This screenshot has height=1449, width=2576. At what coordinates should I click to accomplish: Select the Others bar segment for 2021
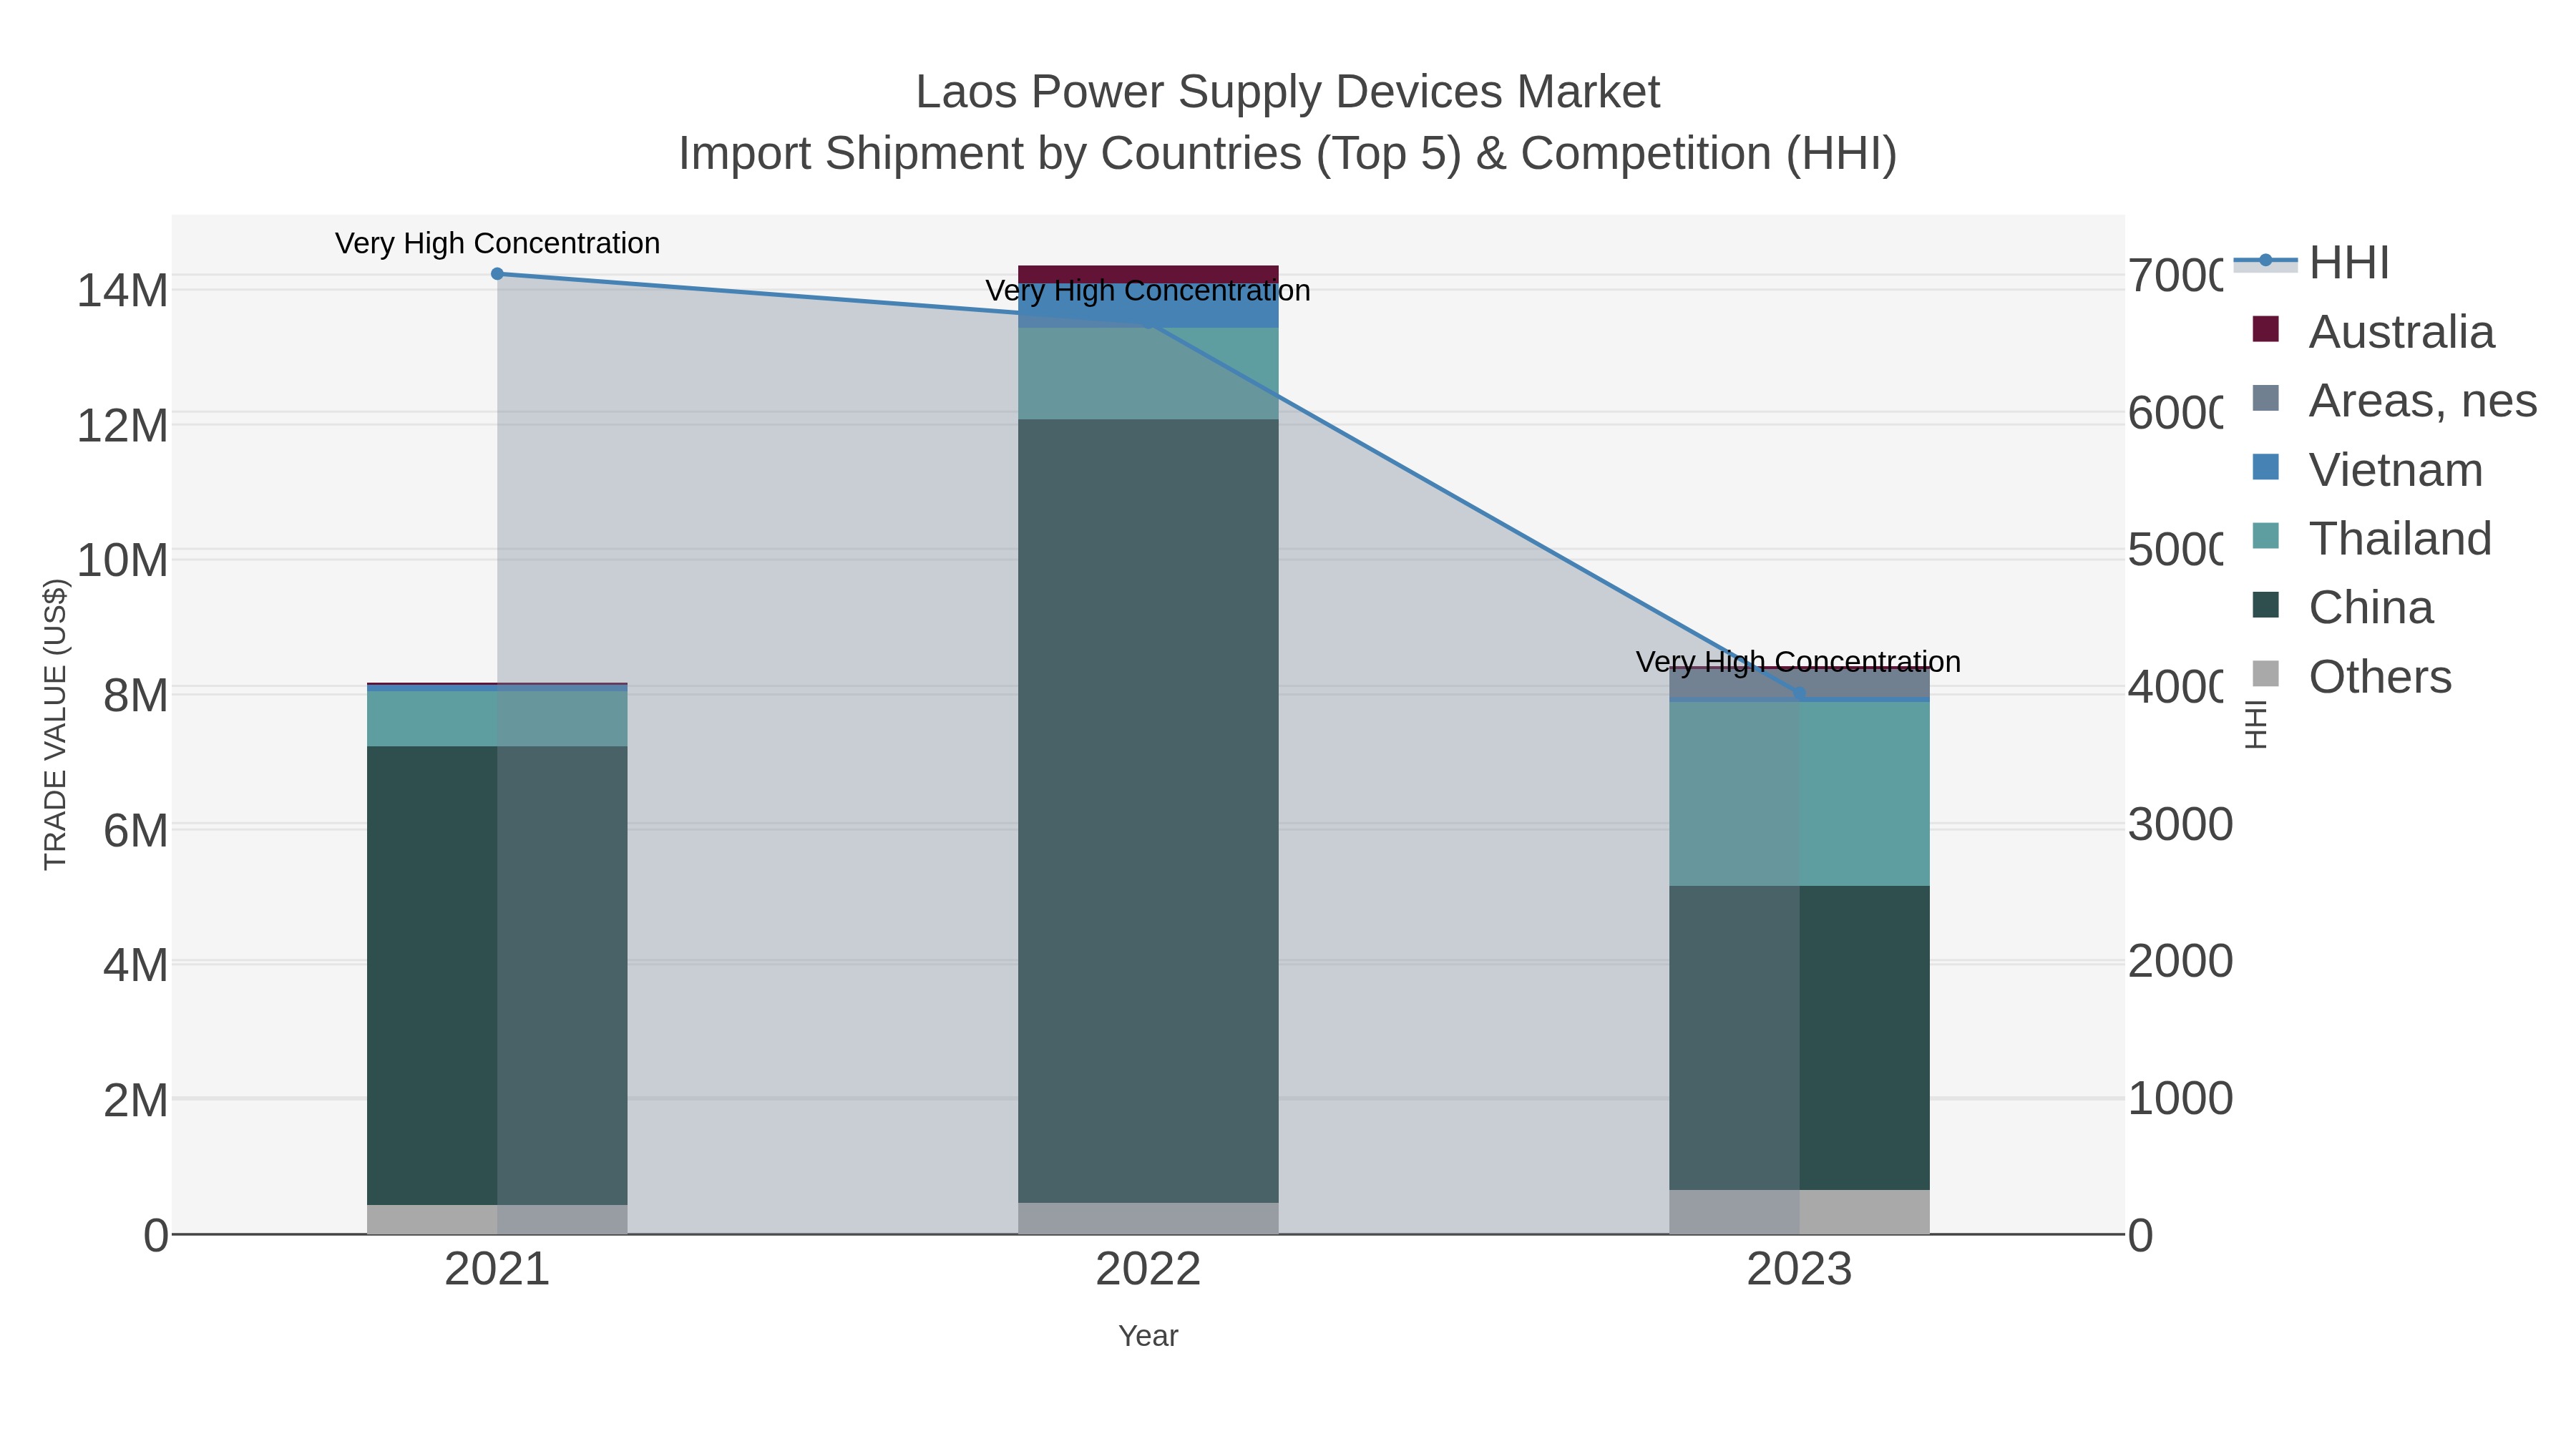[x=497, y=1219]
